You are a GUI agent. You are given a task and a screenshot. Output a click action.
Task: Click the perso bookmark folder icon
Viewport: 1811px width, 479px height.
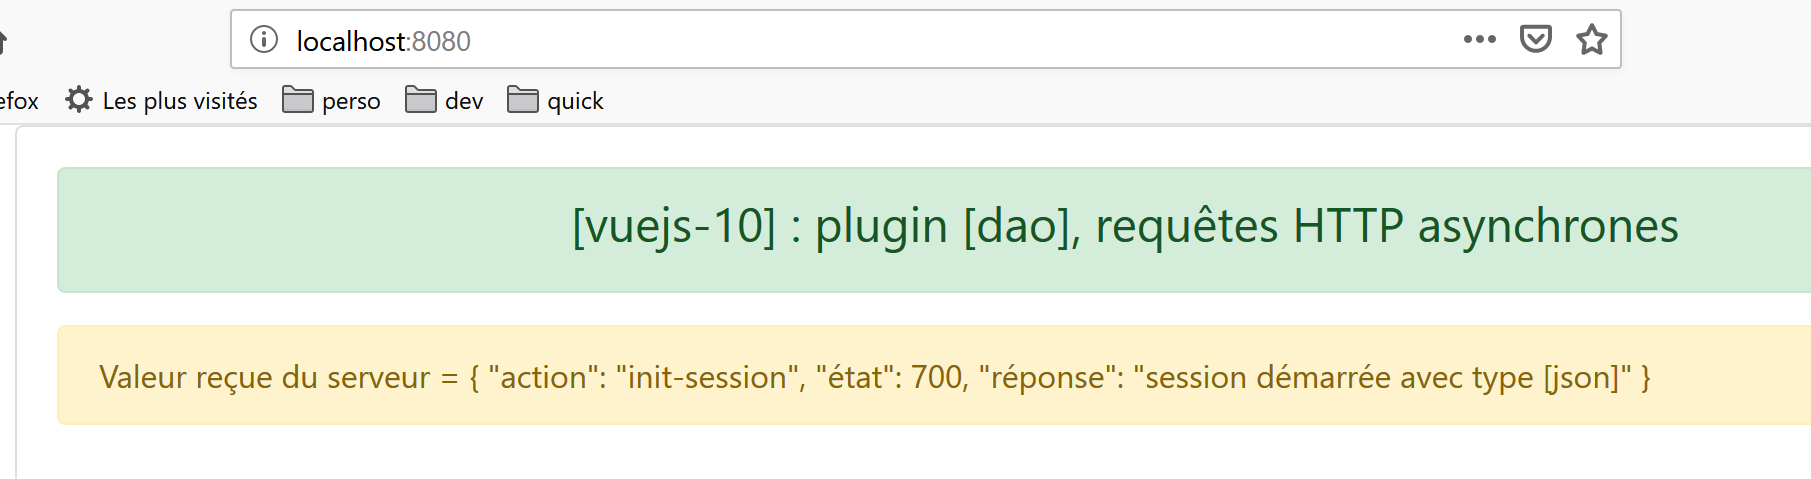pyautogui.click(x=298, y=100)
